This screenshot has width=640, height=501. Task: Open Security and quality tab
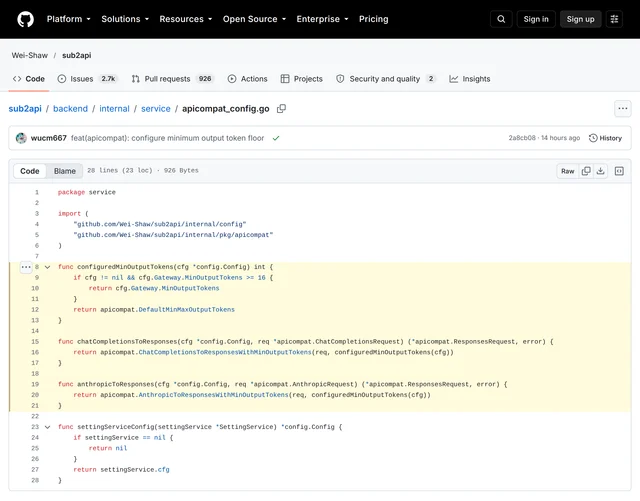(x=385, y=79)
